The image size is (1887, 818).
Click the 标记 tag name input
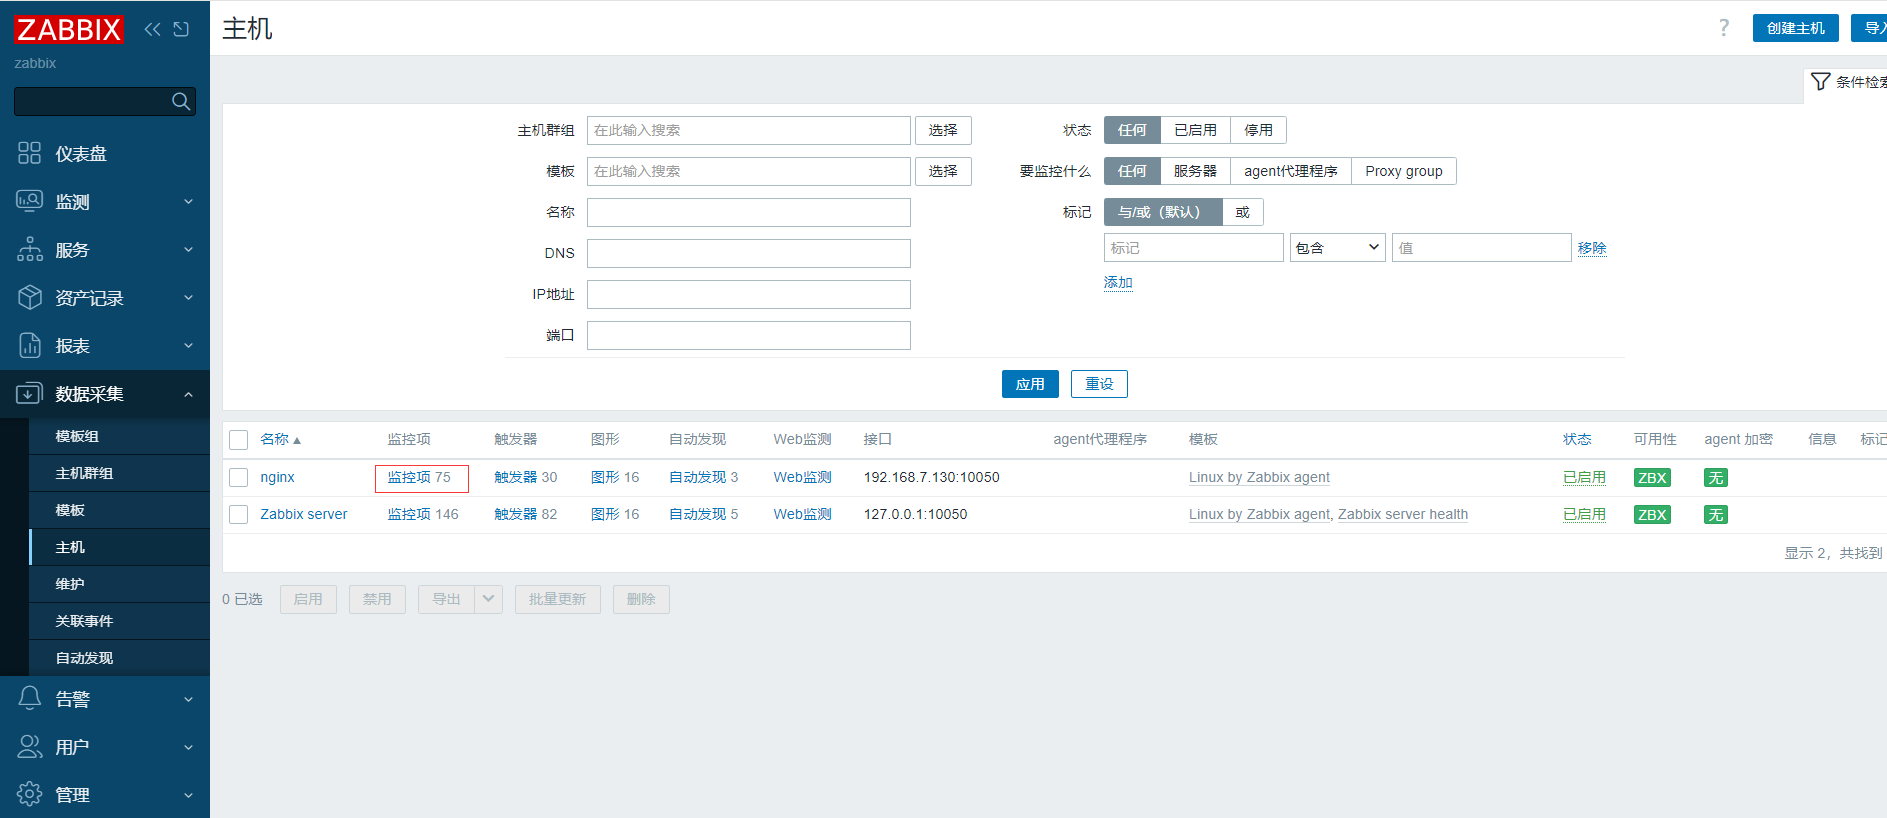tap(1193, 247)
